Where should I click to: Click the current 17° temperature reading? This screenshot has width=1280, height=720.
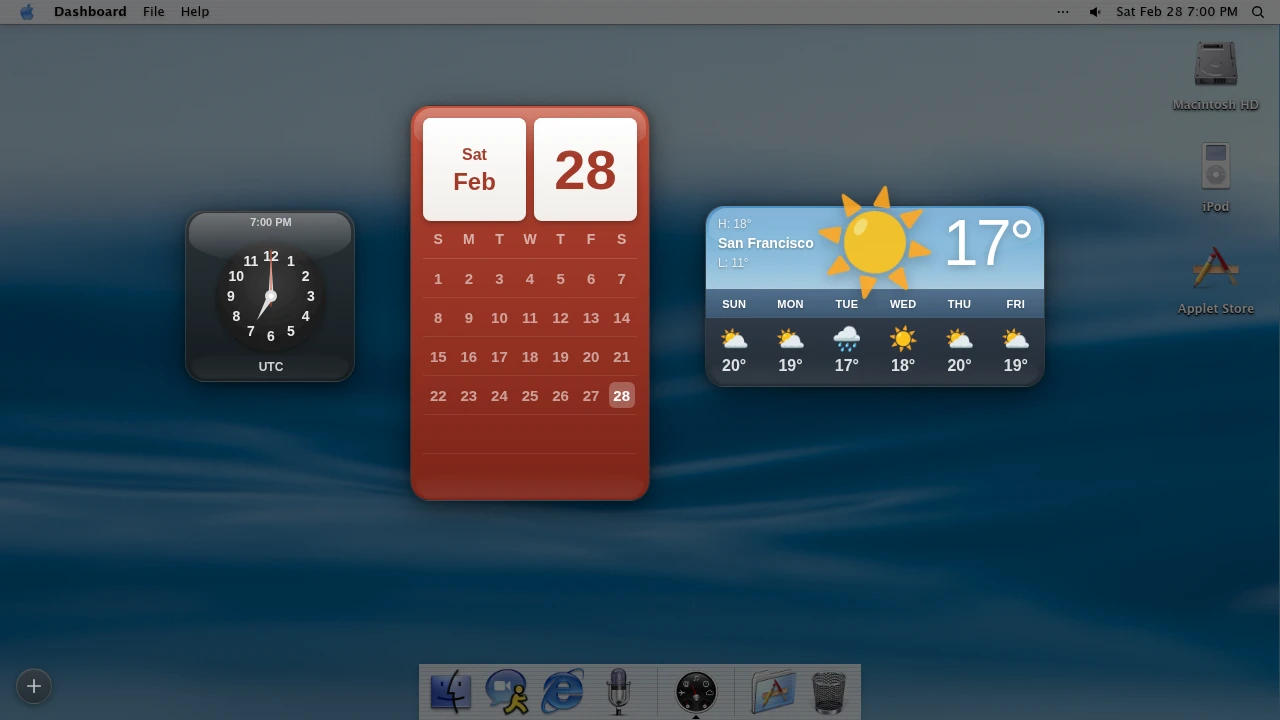987,243
